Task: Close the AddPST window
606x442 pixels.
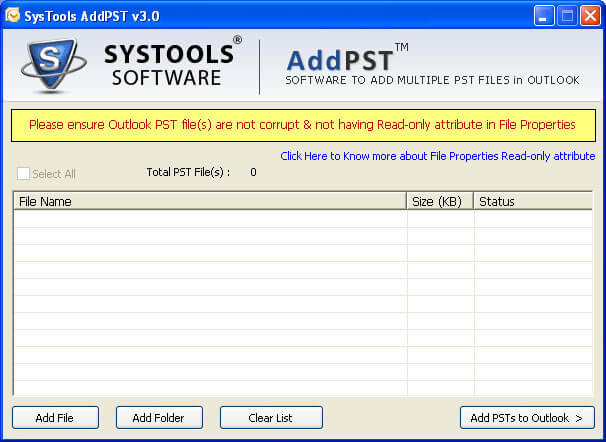Action: pos(590,16)
